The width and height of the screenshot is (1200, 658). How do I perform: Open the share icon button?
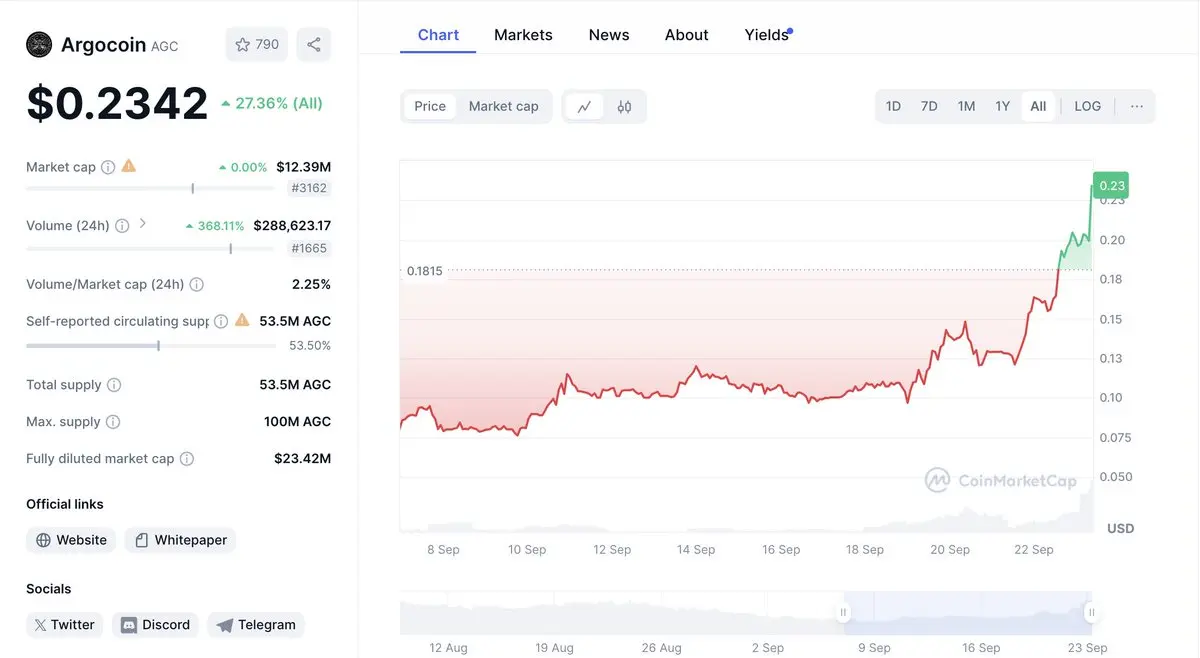pyautogui.click(x=314, y=44)
